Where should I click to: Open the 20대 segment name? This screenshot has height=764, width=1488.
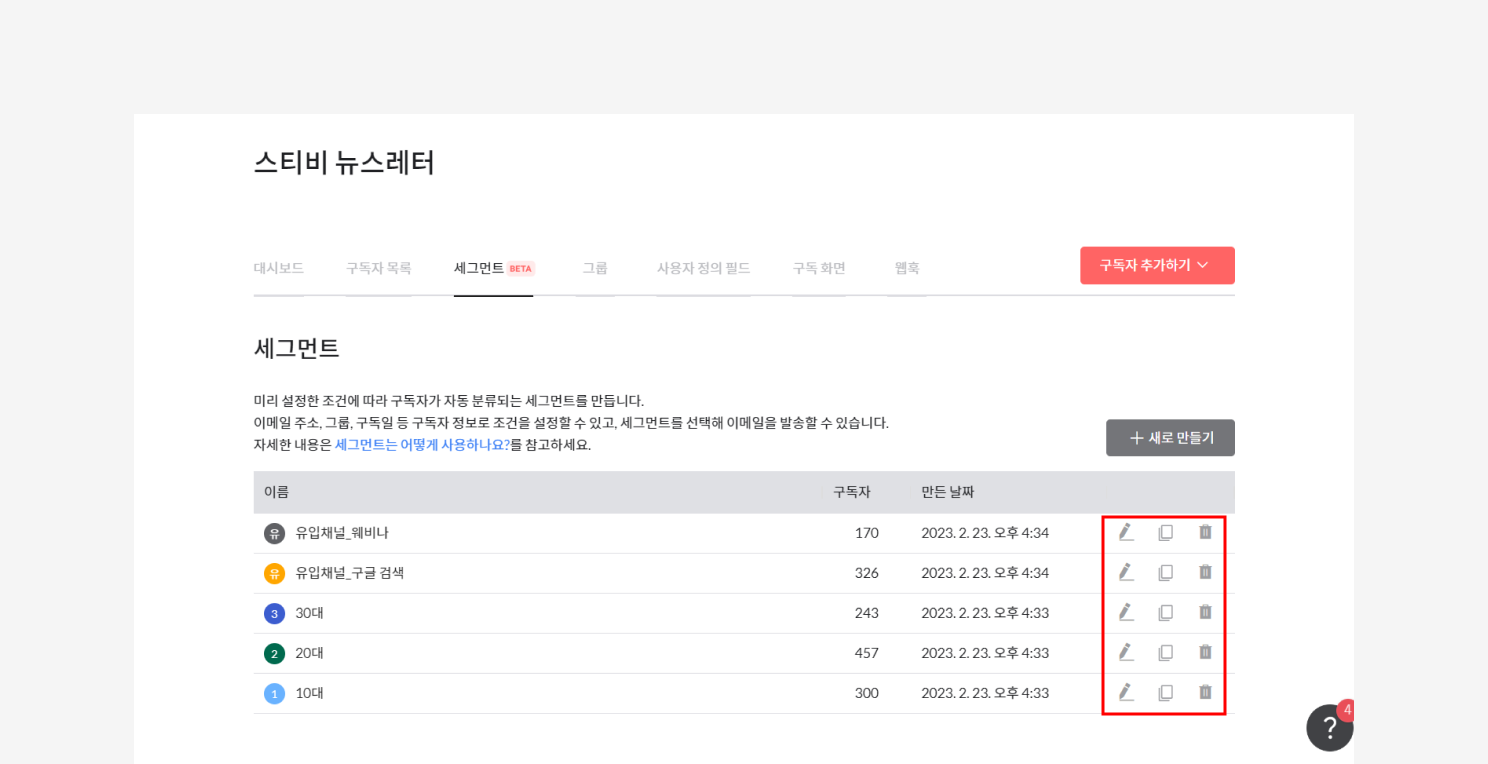[x=309, y=653]
